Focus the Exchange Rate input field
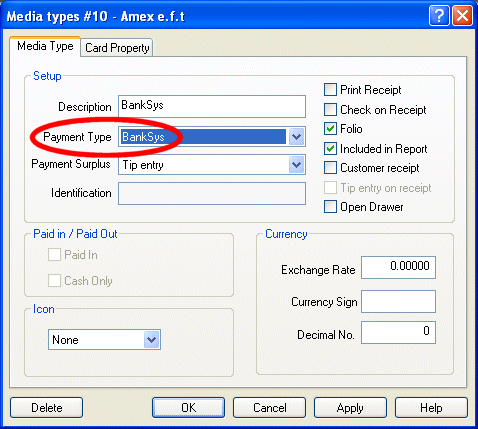 (x=398, y=267)
